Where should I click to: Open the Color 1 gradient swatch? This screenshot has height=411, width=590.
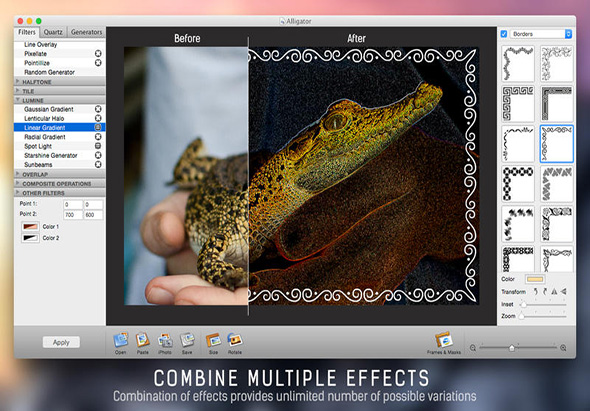tap(30, 227)
